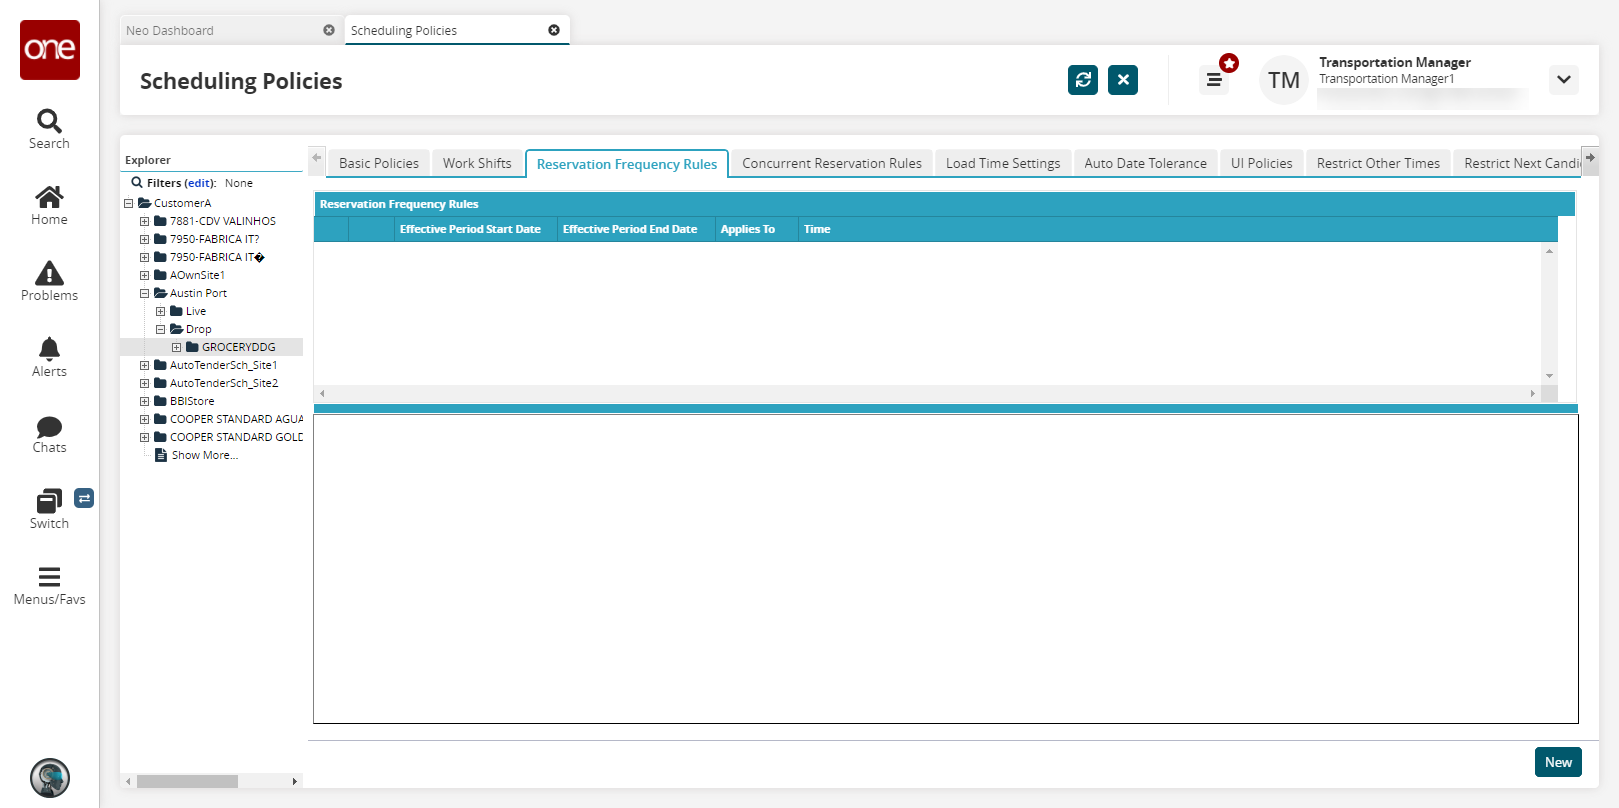Click the BBIStore folder icon
The width and height of the screenshot is (1619, 808).
[x=160, y=401]
